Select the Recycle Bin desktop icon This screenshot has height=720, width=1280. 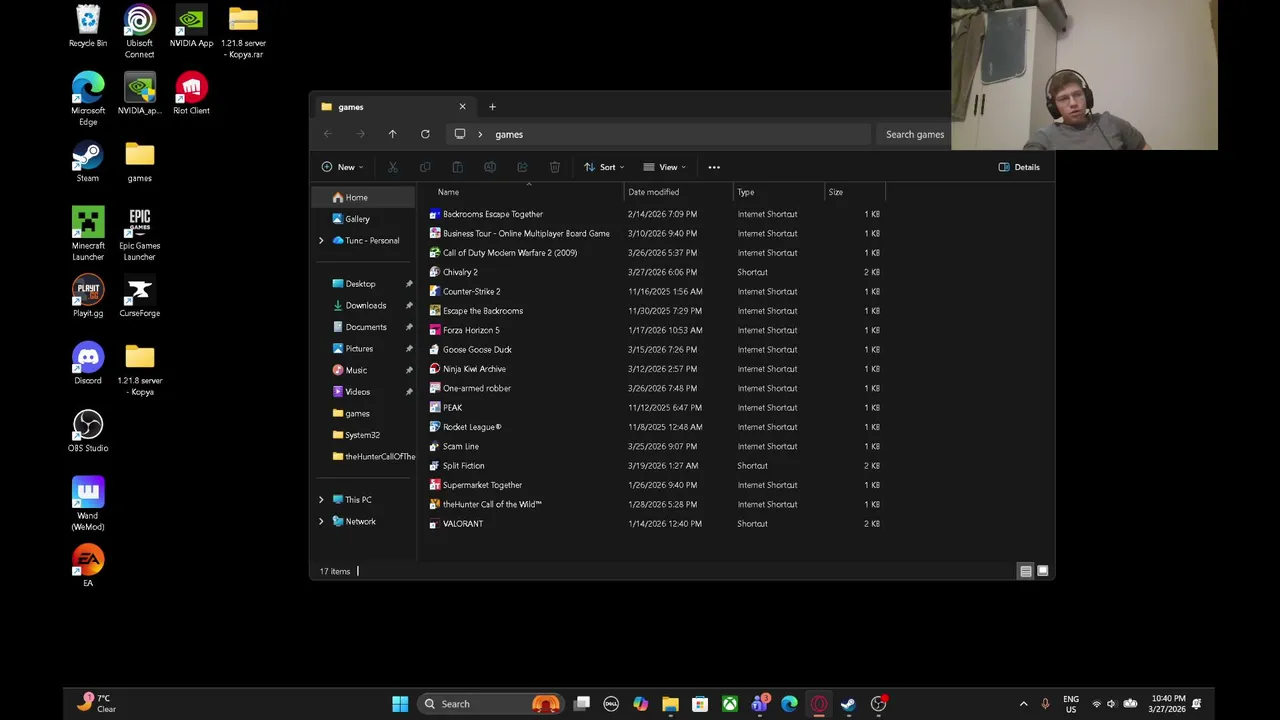[88, 27]
